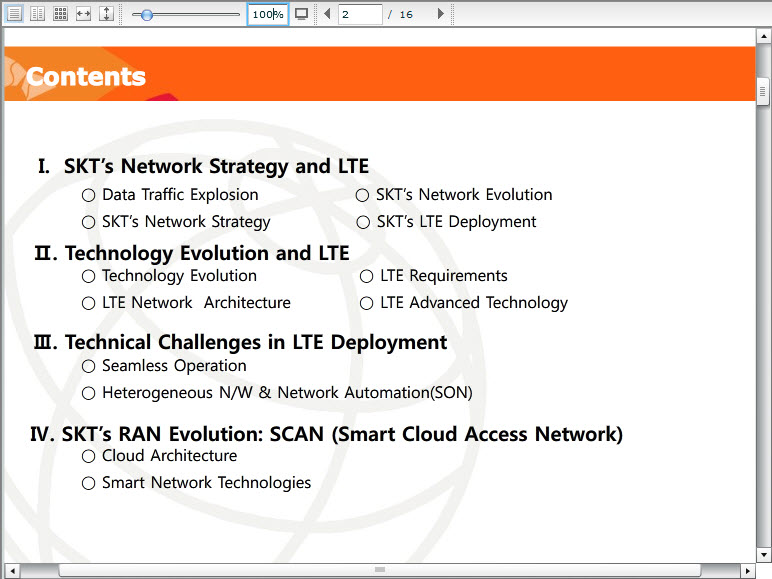
Task: Click 'Seamless Operation' text
Action: [x=174, y=366]
